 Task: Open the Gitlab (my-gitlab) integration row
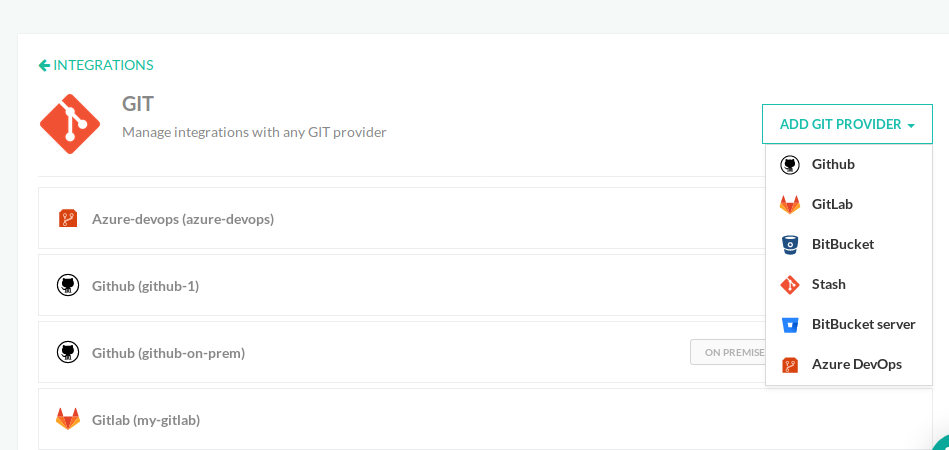pyautogui.click(x=146, y=420)
